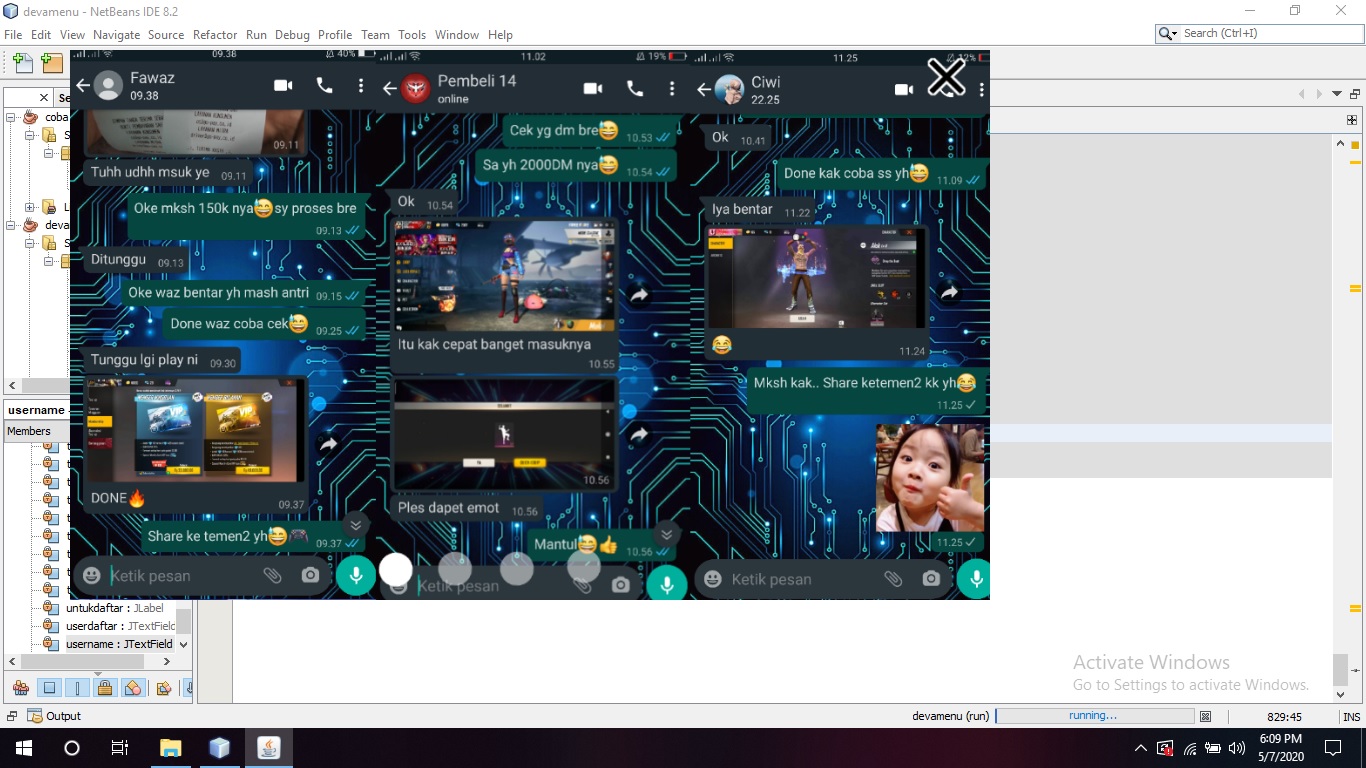Viewport: 1366px width, 768px height.
Task: Click the stop icon next to running progress
Action: [x=1206, y=716]
